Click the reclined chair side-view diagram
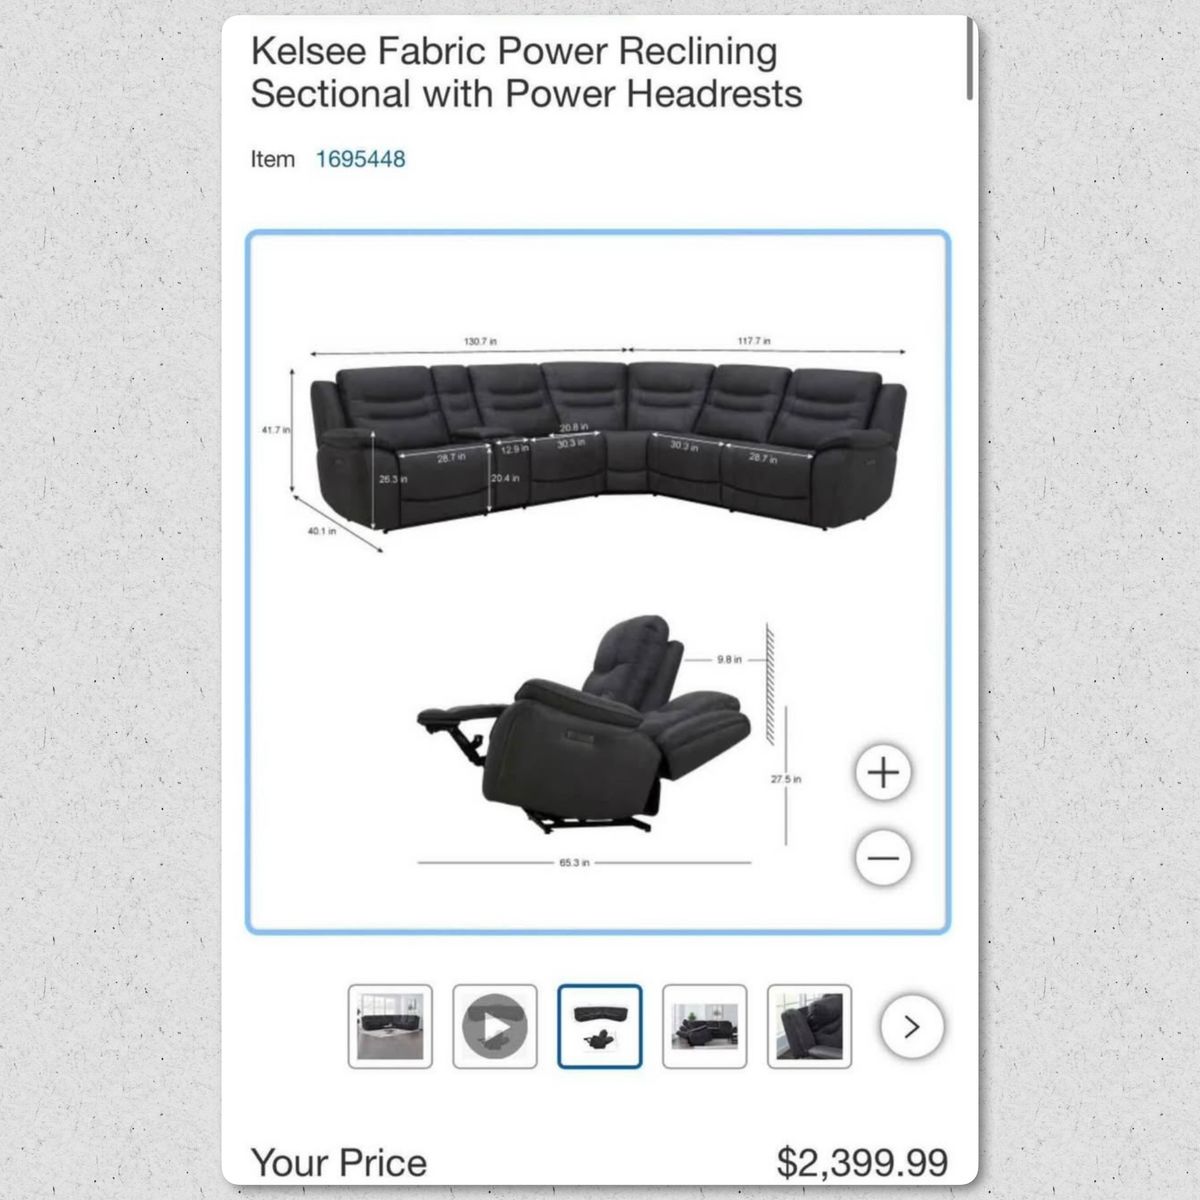The image size is (1200, 1200). (583, 725)
